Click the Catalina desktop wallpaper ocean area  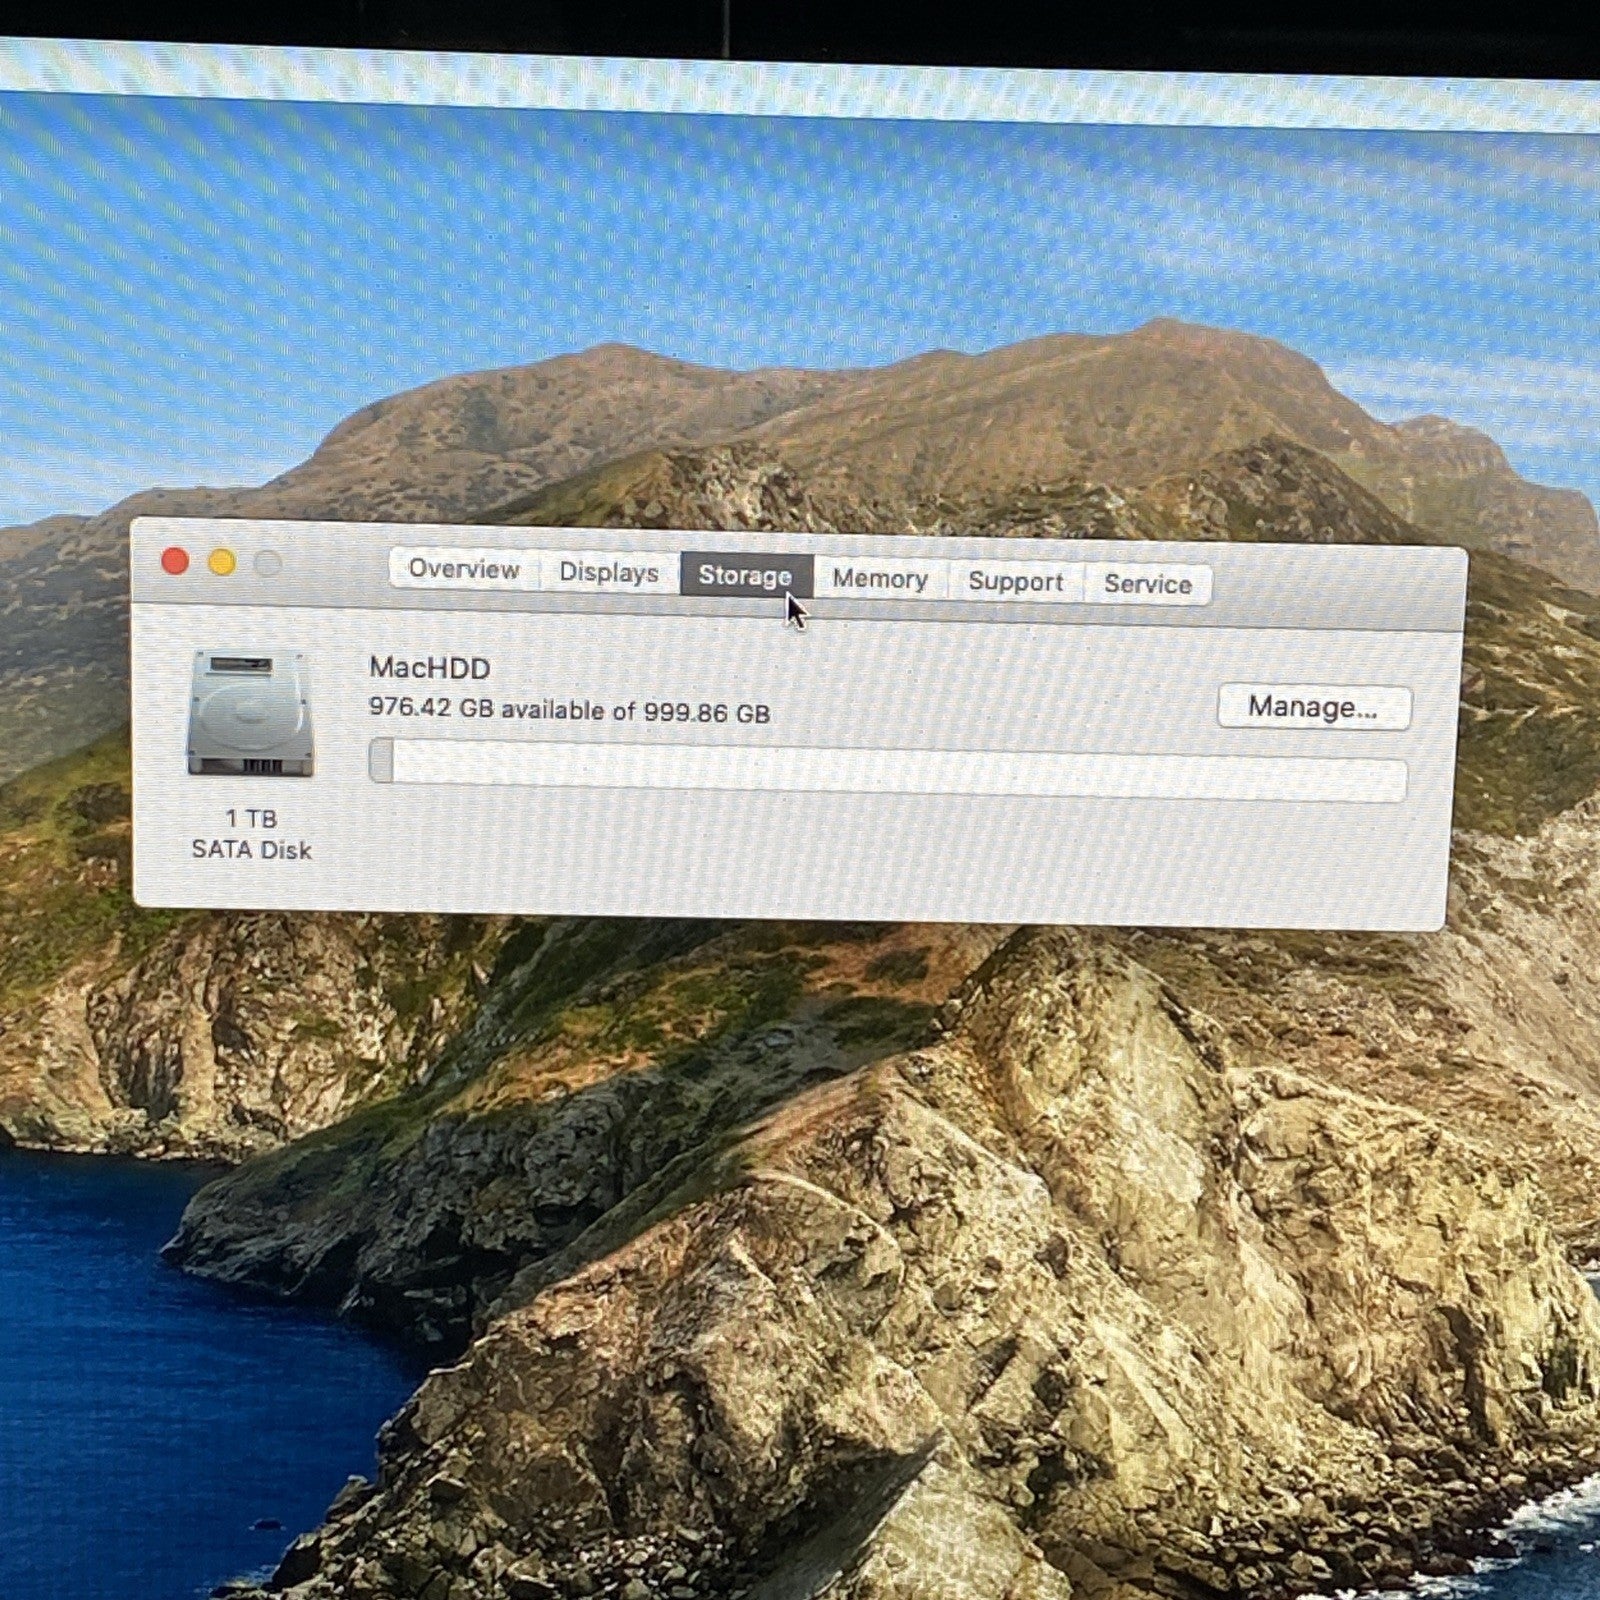tap(150, 1400)
